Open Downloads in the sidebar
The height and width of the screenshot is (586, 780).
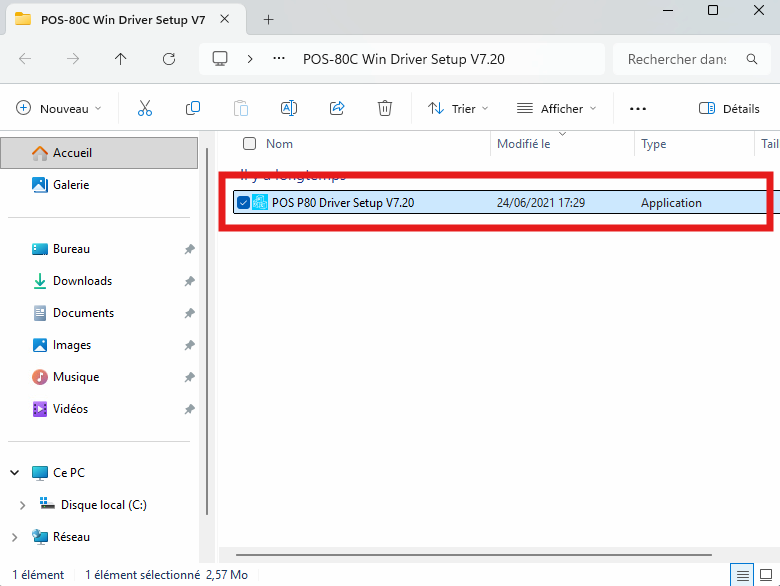pos(82,281)
